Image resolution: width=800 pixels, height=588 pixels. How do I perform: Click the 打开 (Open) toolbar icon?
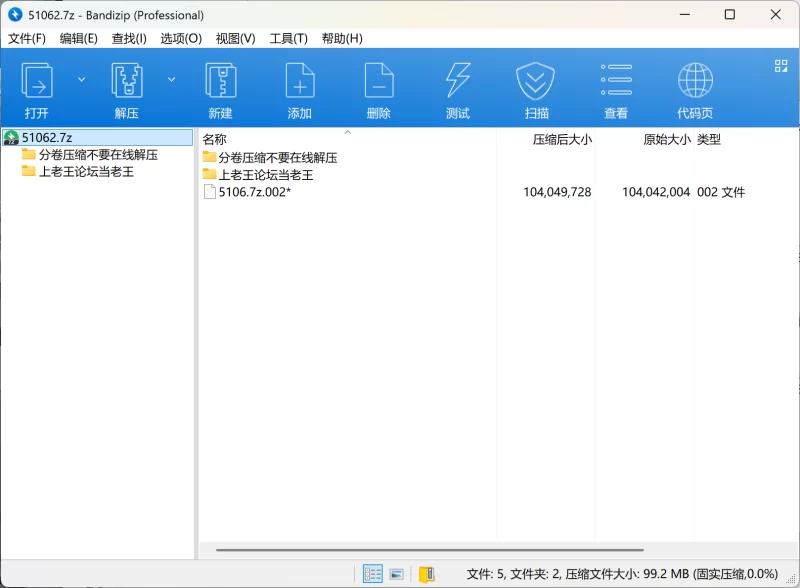[37, 80]
